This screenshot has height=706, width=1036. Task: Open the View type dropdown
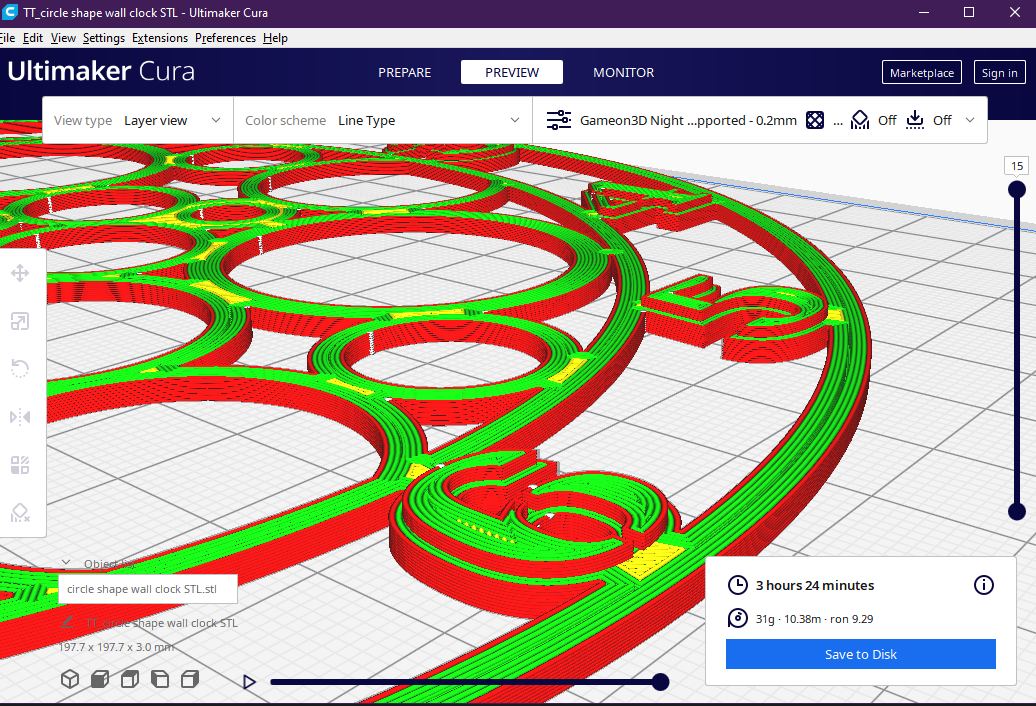click(137, 120)
